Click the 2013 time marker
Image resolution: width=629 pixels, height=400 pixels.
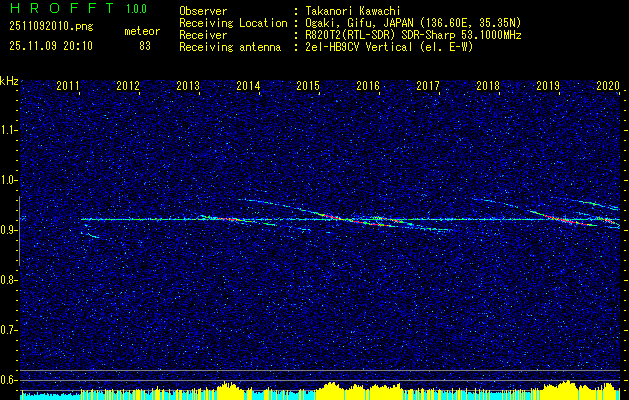(x=188, y=86)
